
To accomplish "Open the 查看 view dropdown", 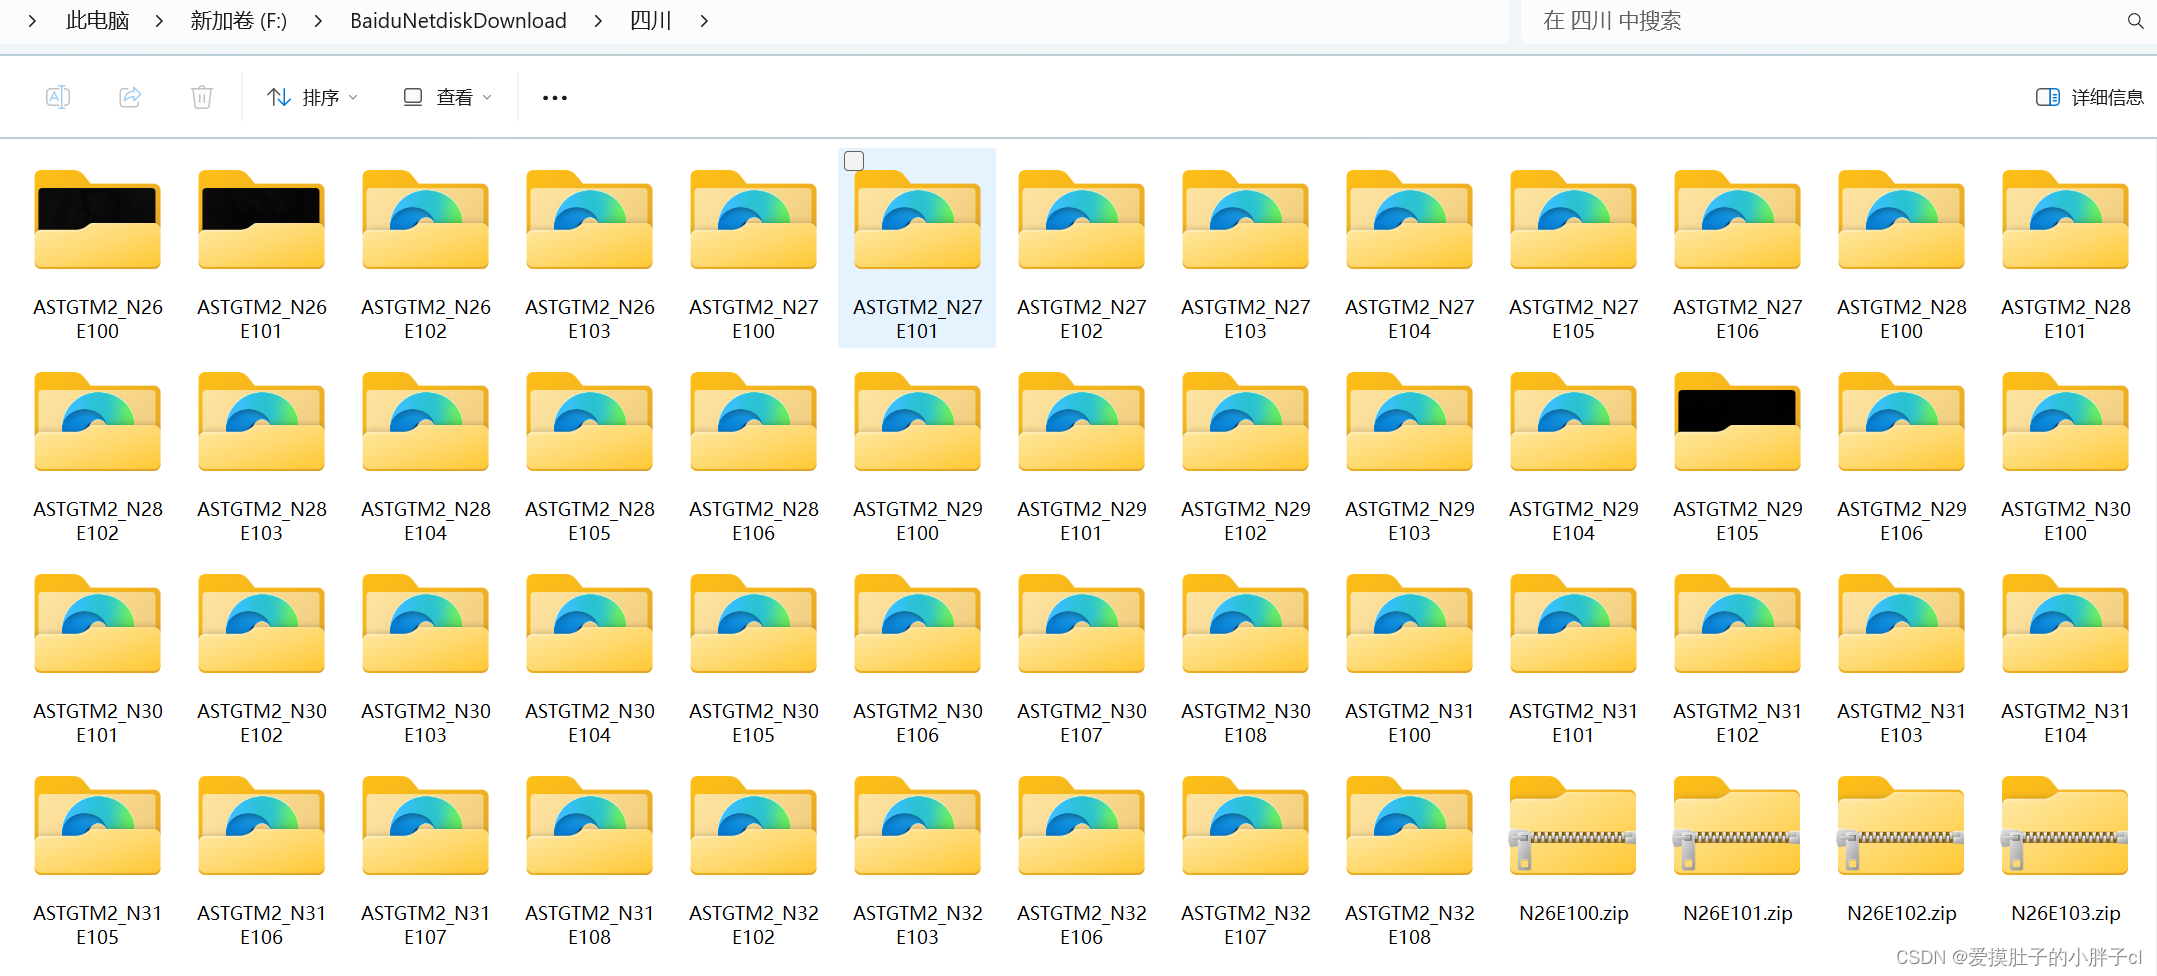I will [x=446, y=96].
